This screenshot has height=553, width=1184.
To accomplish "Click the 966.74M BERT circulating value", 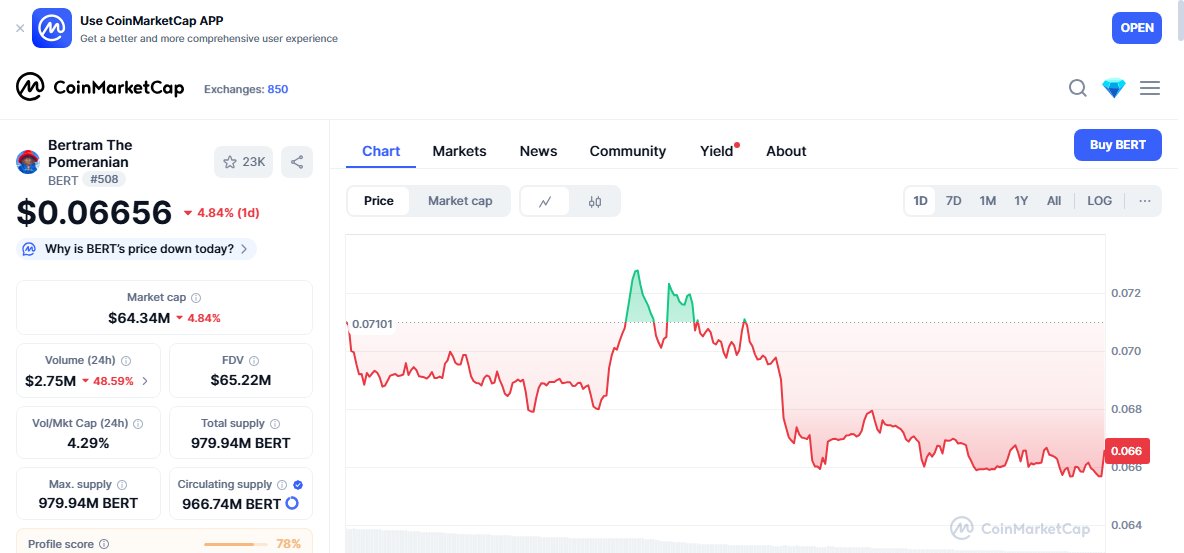I will click(x=231, y=503).
